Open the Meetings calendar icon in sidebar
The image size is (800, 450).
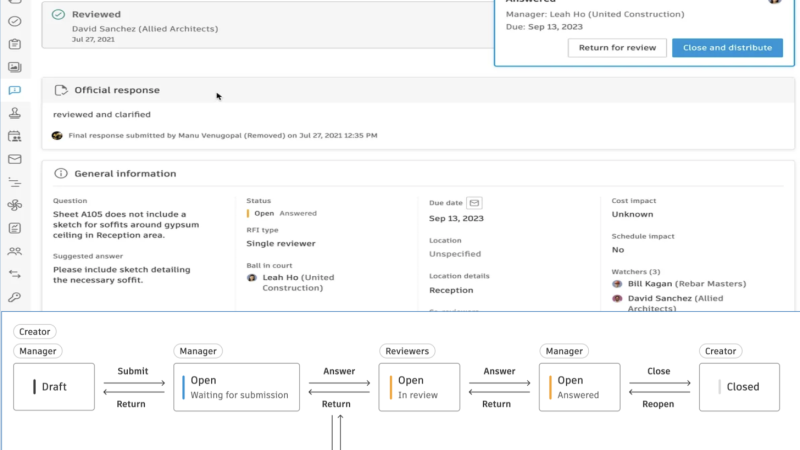pos(14,136)
